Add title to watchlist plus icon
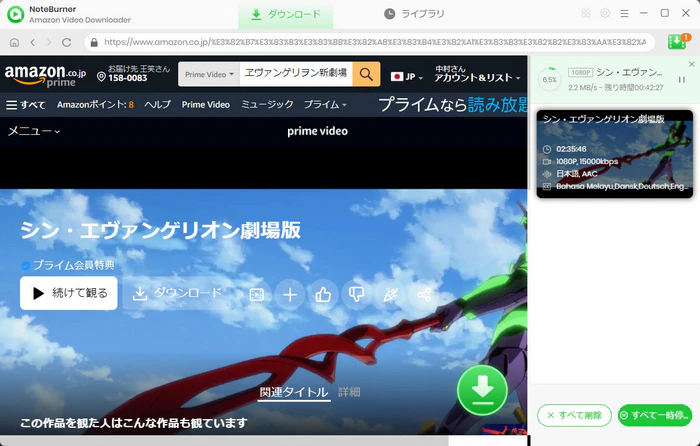This screenshot has width=700, height=446. 290,295
